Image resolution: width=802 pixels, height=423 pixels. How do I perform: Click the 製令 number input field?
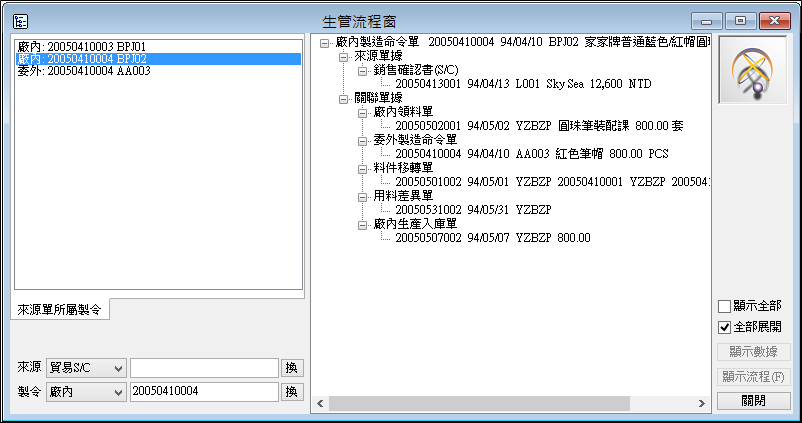[x=203, y=391]
